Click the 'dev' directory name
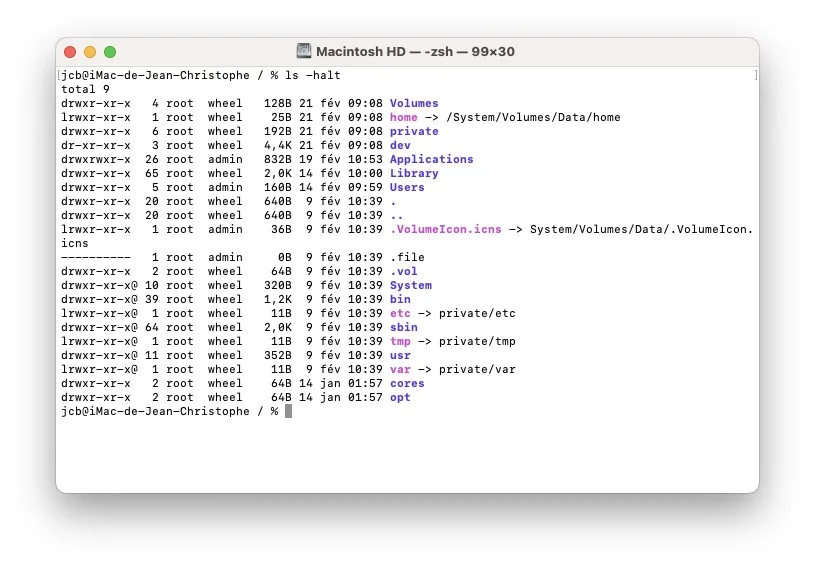 (400, 146)
